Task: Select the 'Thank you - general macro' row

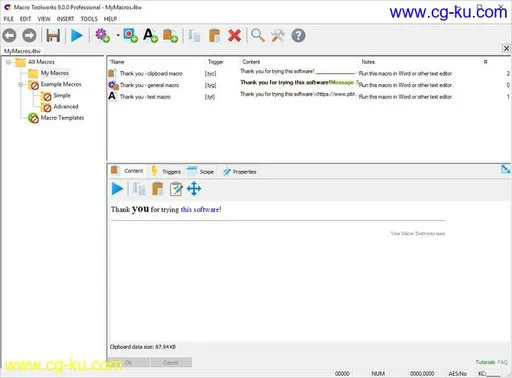Action: click(309, 85)
